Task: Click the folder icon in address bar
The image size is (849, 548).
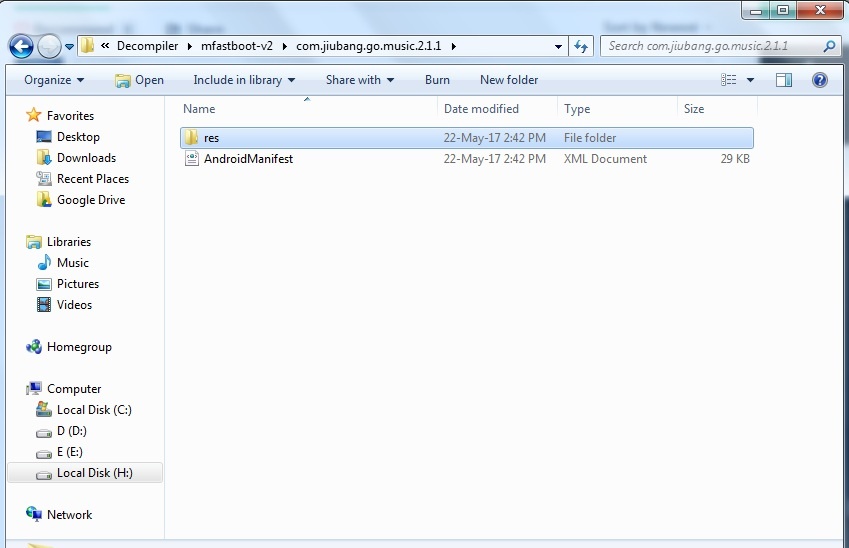Action: tap(88, 46)
